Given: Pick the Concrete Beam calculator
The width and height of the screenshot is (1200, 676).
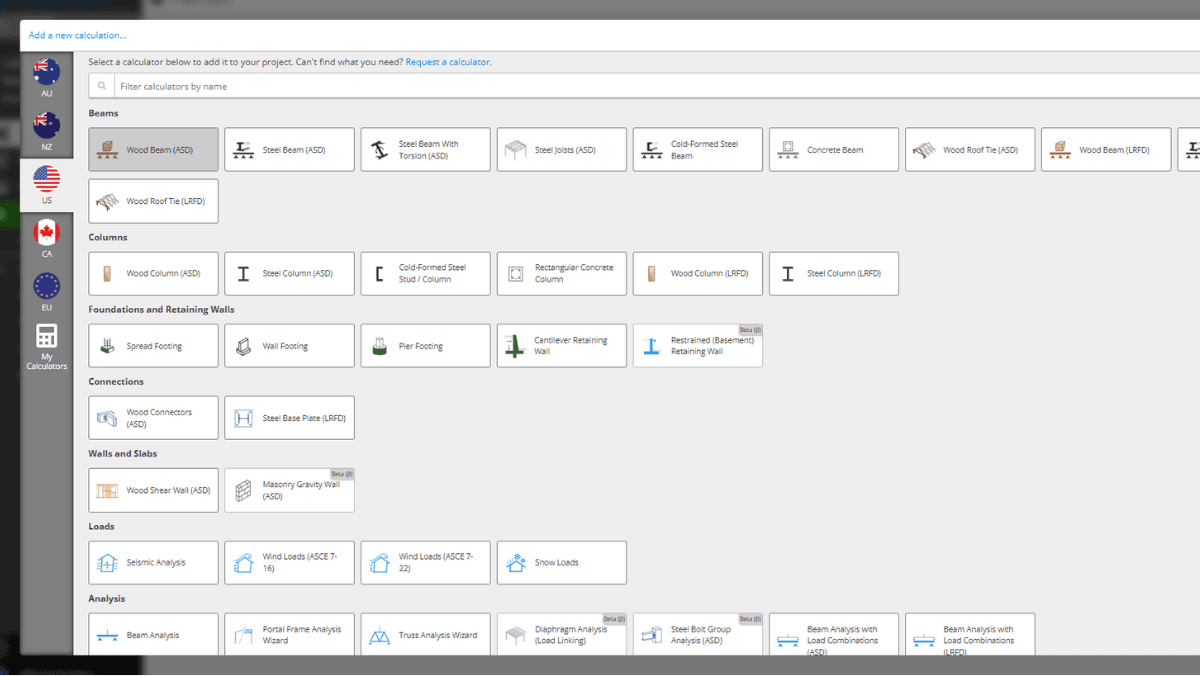Looking at the screenshot, I should [833, 150].
